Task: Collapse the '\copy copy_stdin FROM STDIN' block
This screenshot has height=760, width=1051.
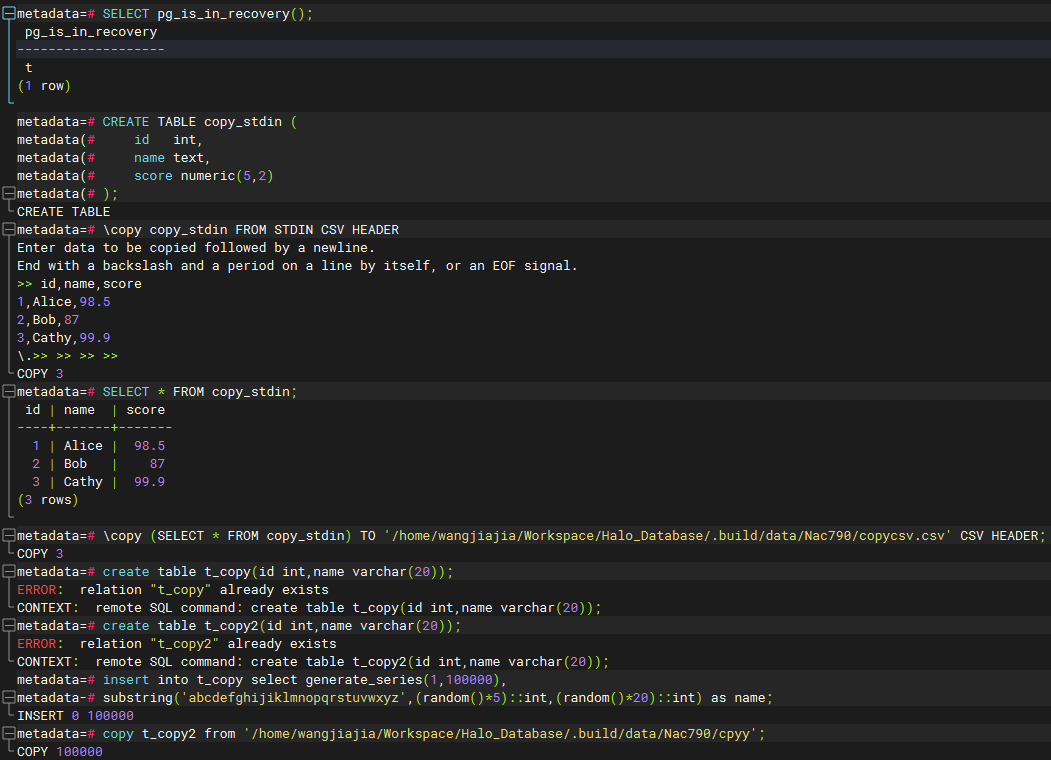Action: 9,230
